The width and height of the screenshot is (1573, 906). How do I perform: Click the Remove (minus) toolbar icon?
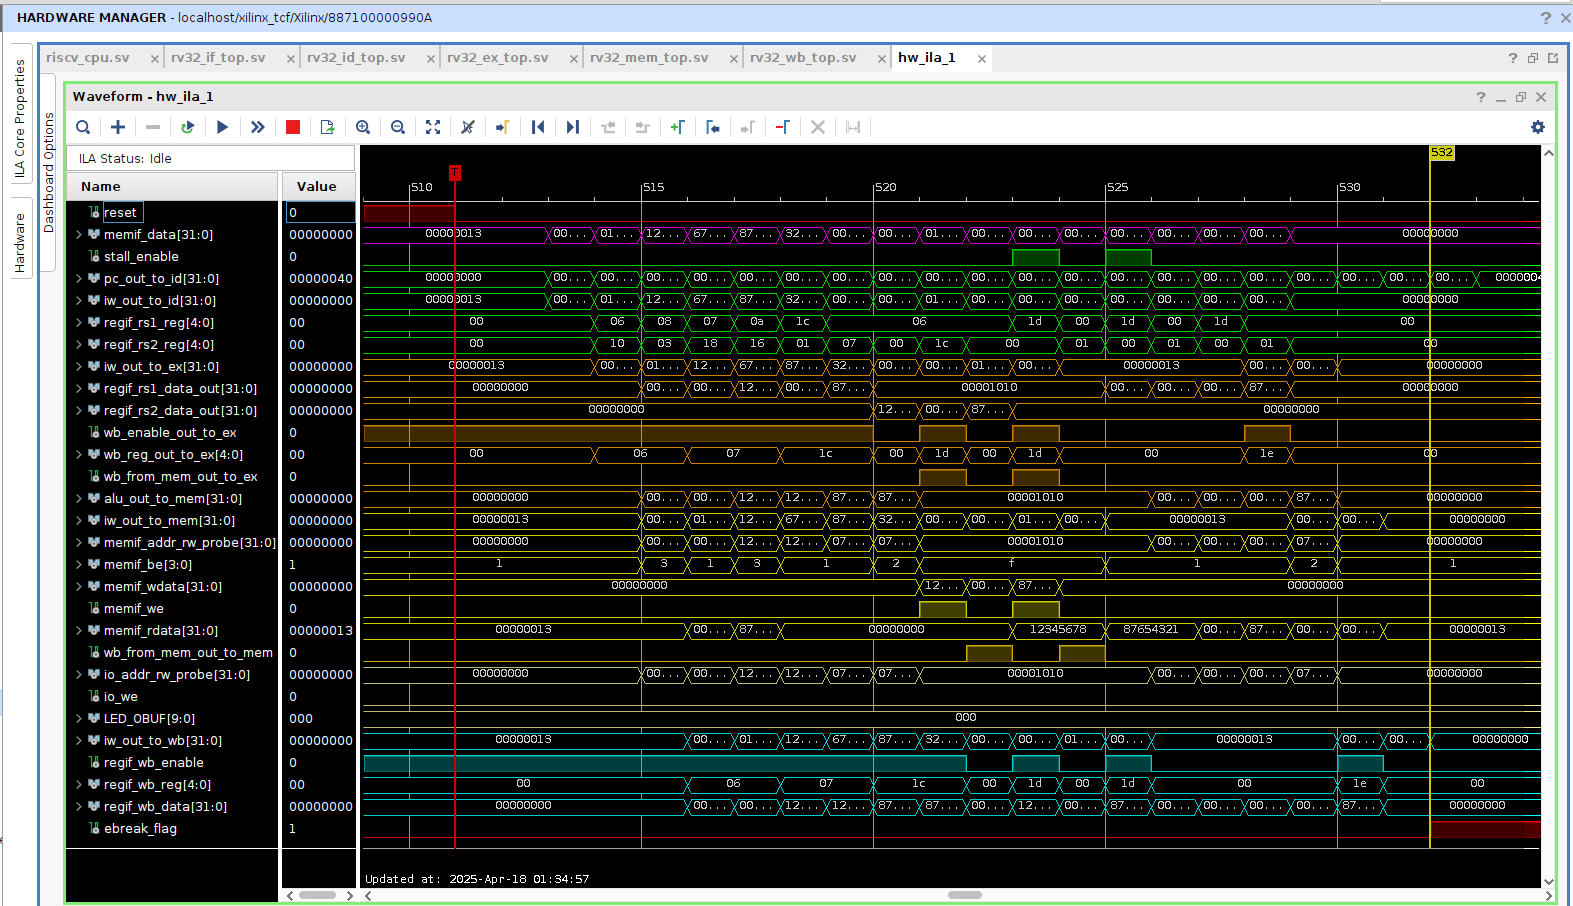153,127
